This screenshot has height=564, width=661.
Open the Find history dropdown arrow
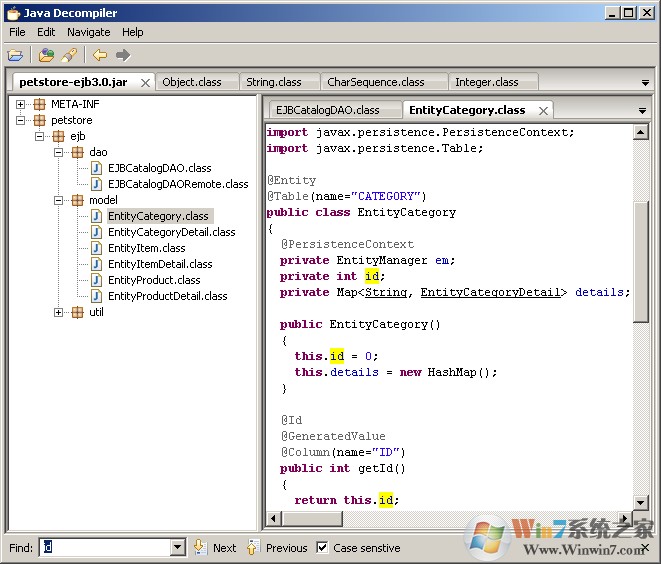[178, 547]
